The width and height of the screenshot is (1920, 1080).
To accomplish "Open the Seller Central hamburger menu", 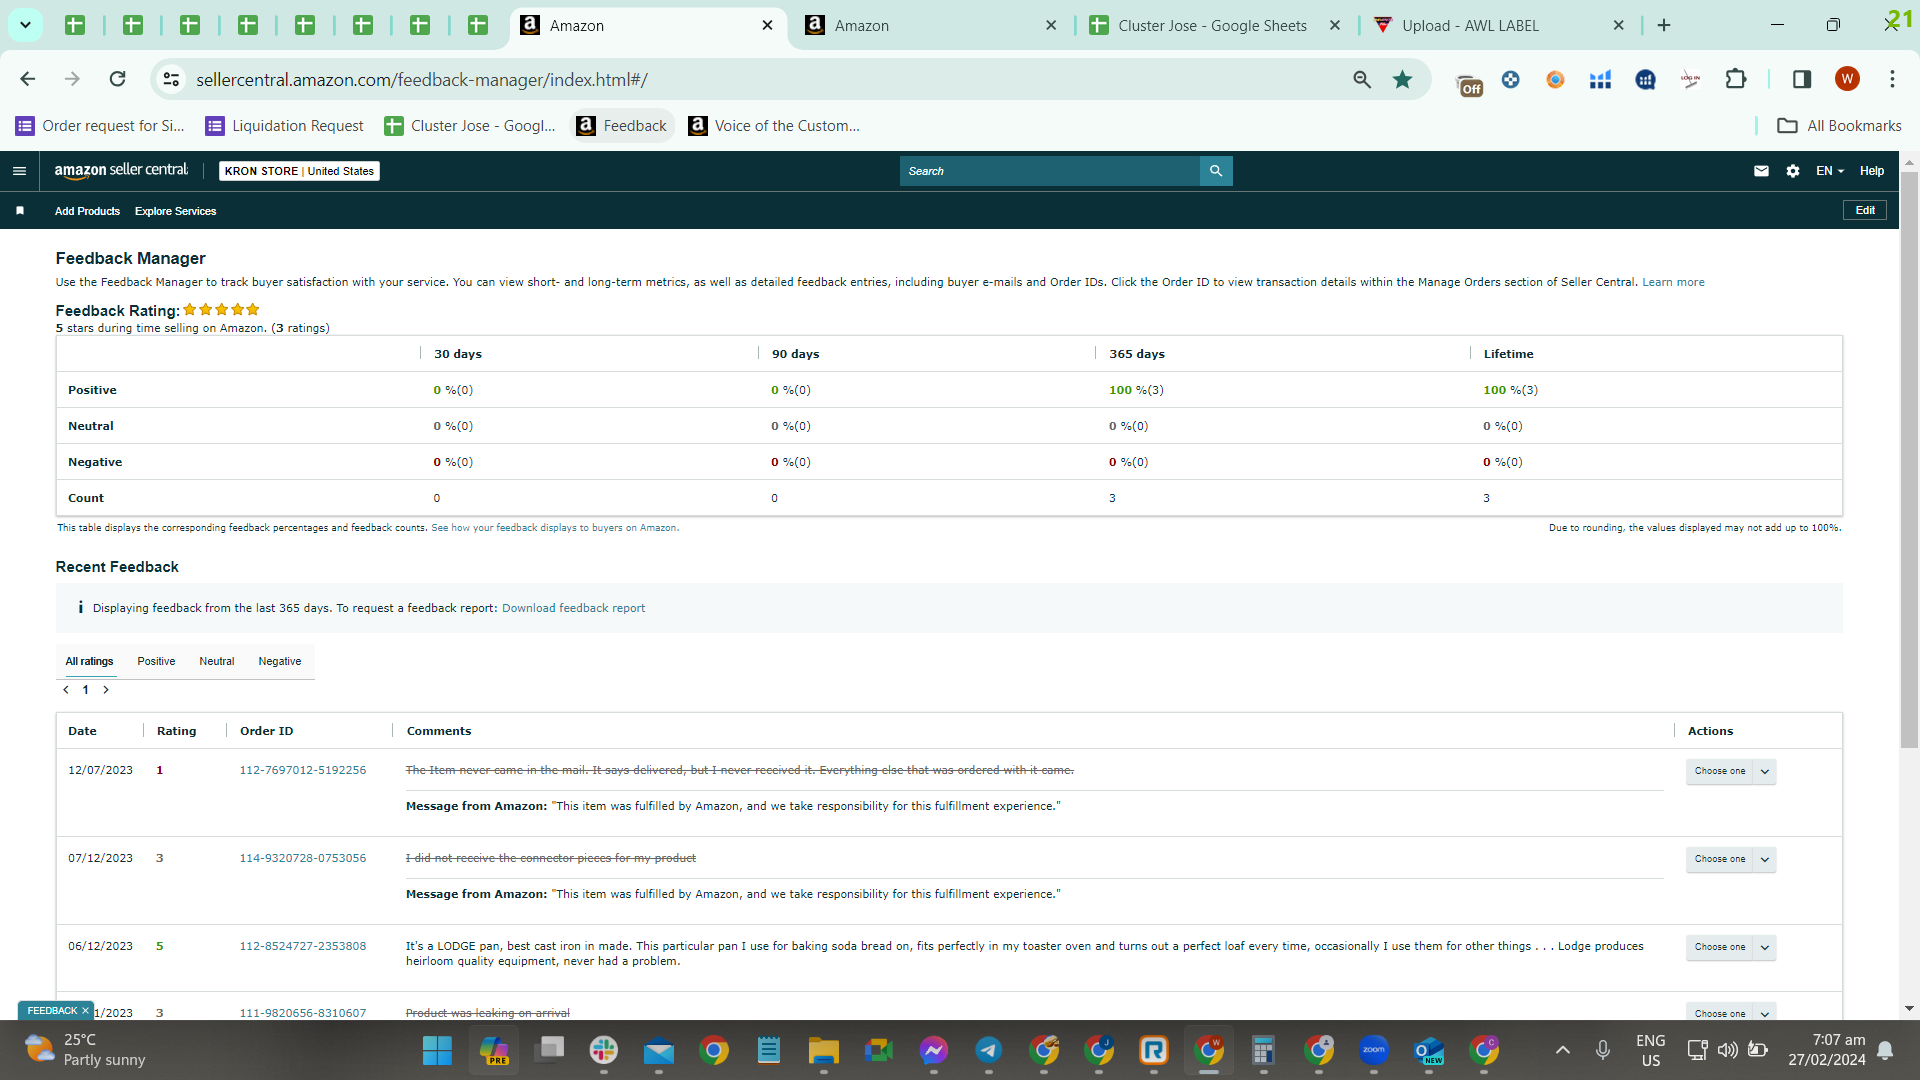I will coord(19,171).
